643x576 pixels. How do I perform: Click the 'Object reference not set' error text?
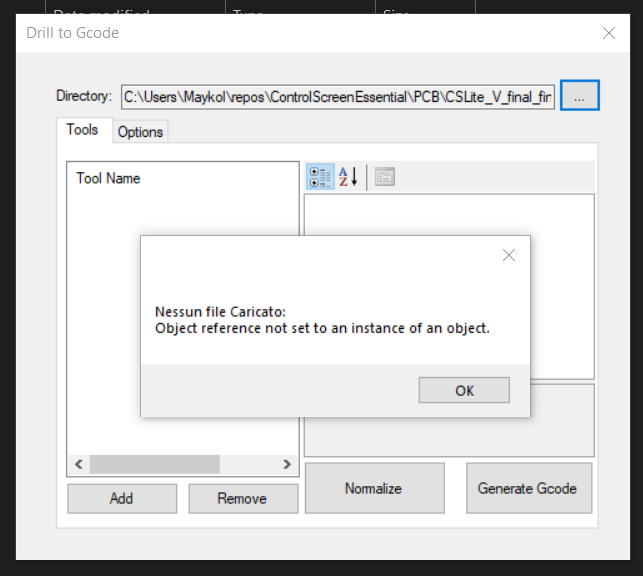(x=322, y=328)
